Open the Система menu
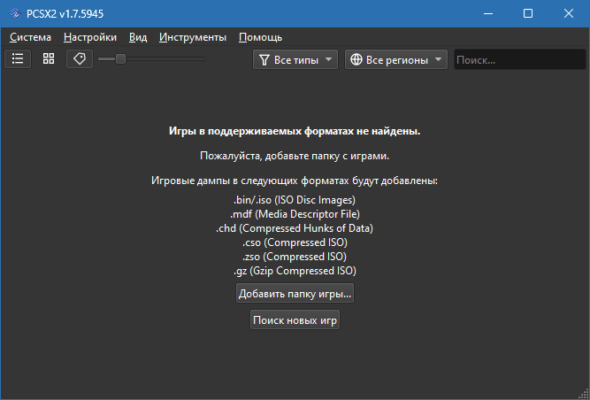The height and width of the screenshot is (400, 590). point(30,38)
